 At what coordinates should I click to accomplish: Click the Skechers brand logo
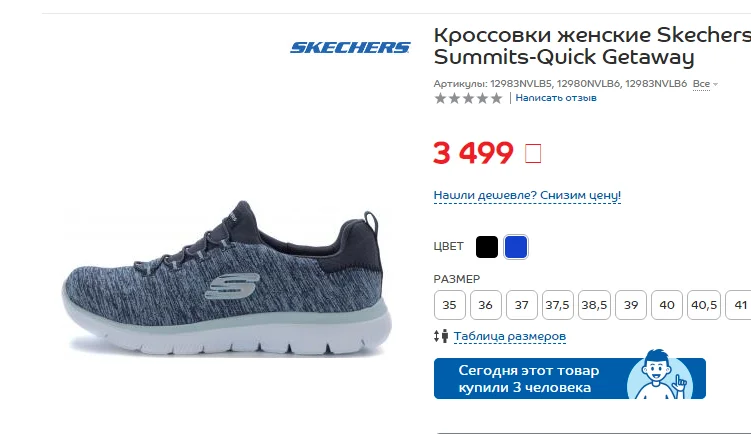350,47
